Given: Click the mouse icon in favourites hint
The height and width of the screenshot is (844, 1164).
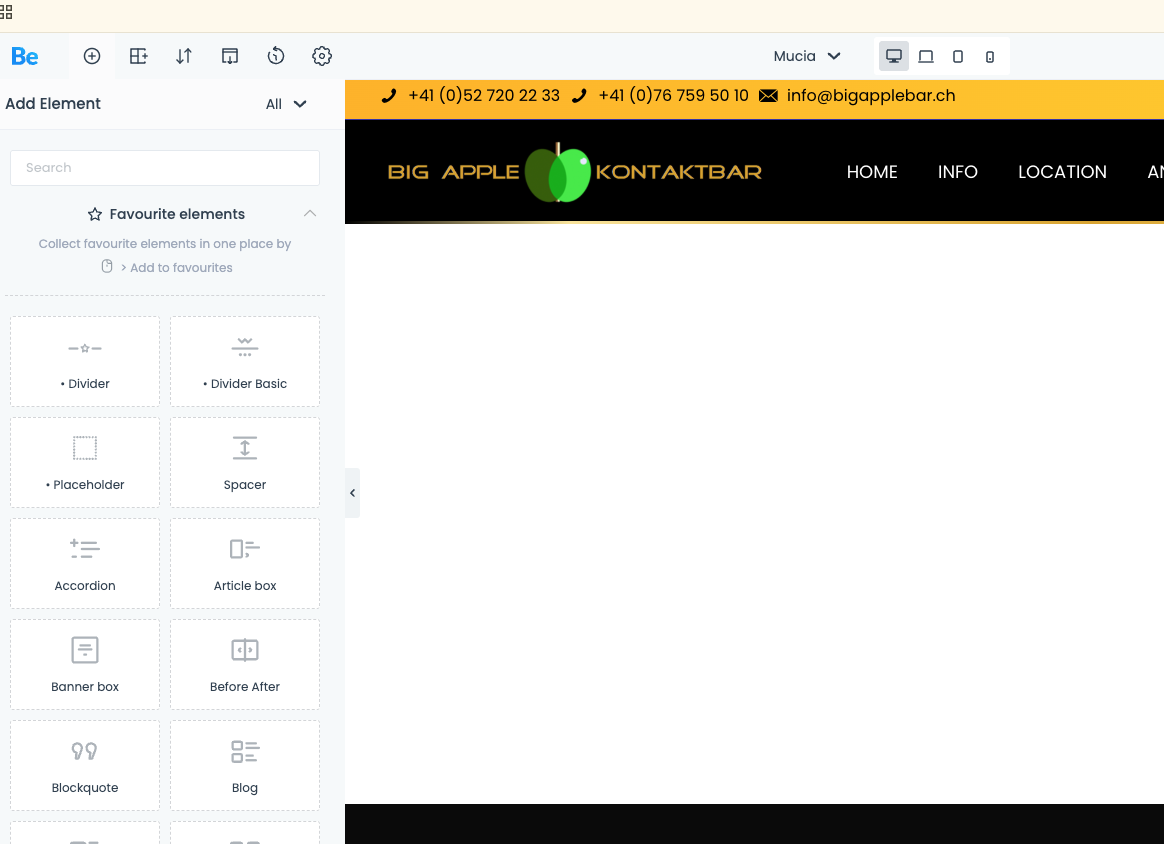Looking at the screenshot, I should [x=107, y=266].
